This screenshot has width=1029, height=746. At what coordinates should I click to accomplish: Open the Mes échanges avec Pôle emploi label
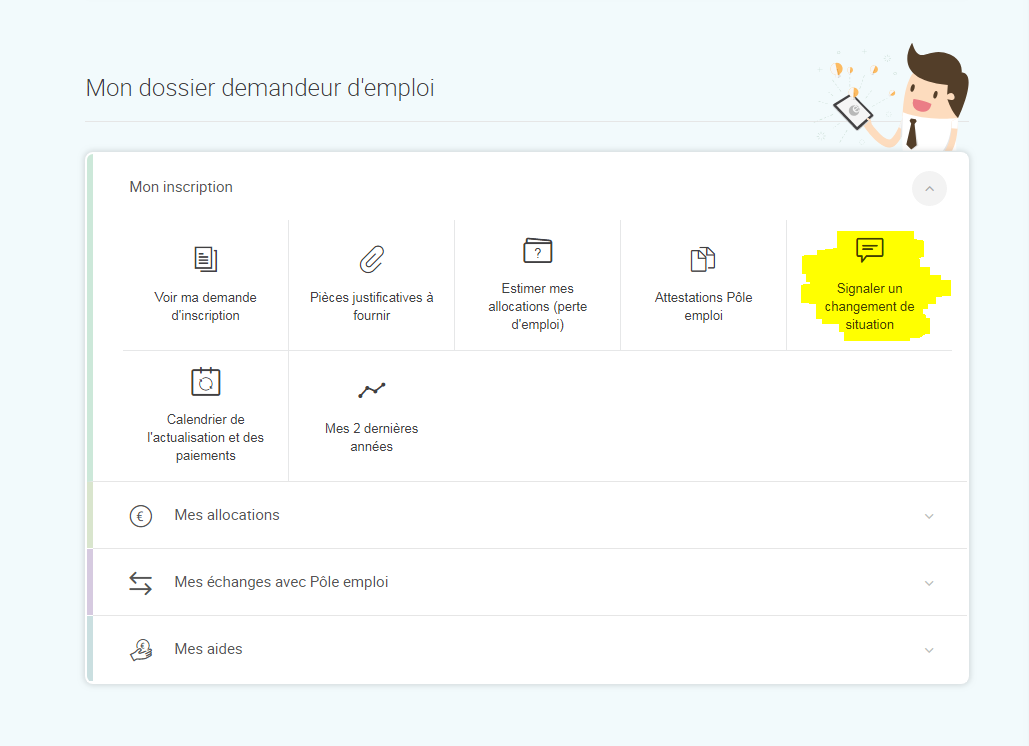pos(281,582)
